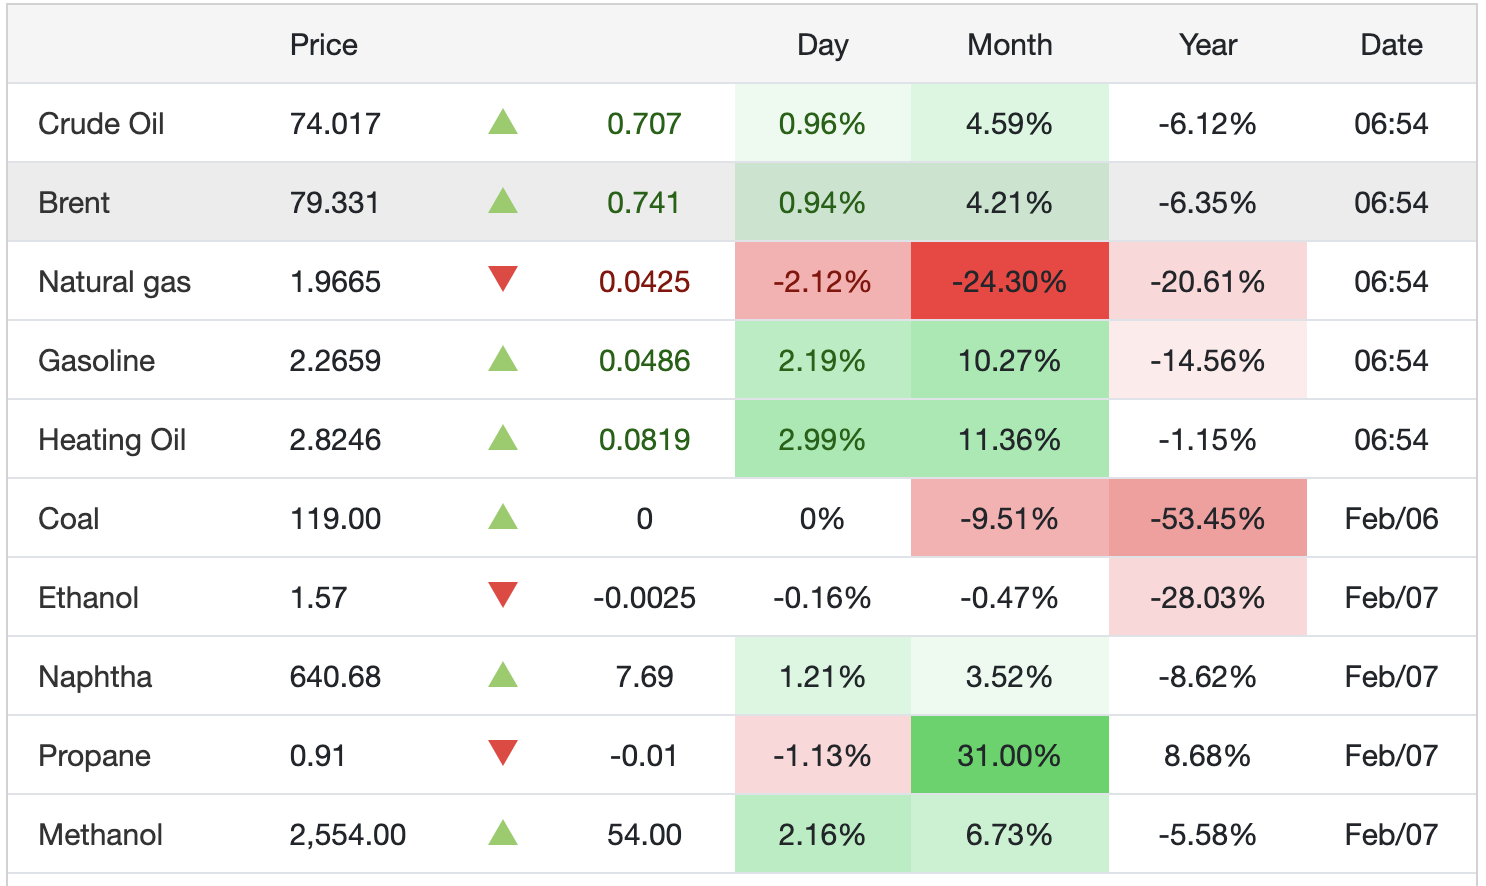
Task: Click Naphtha change value 7.69
Action: click(x=644, y=677)
